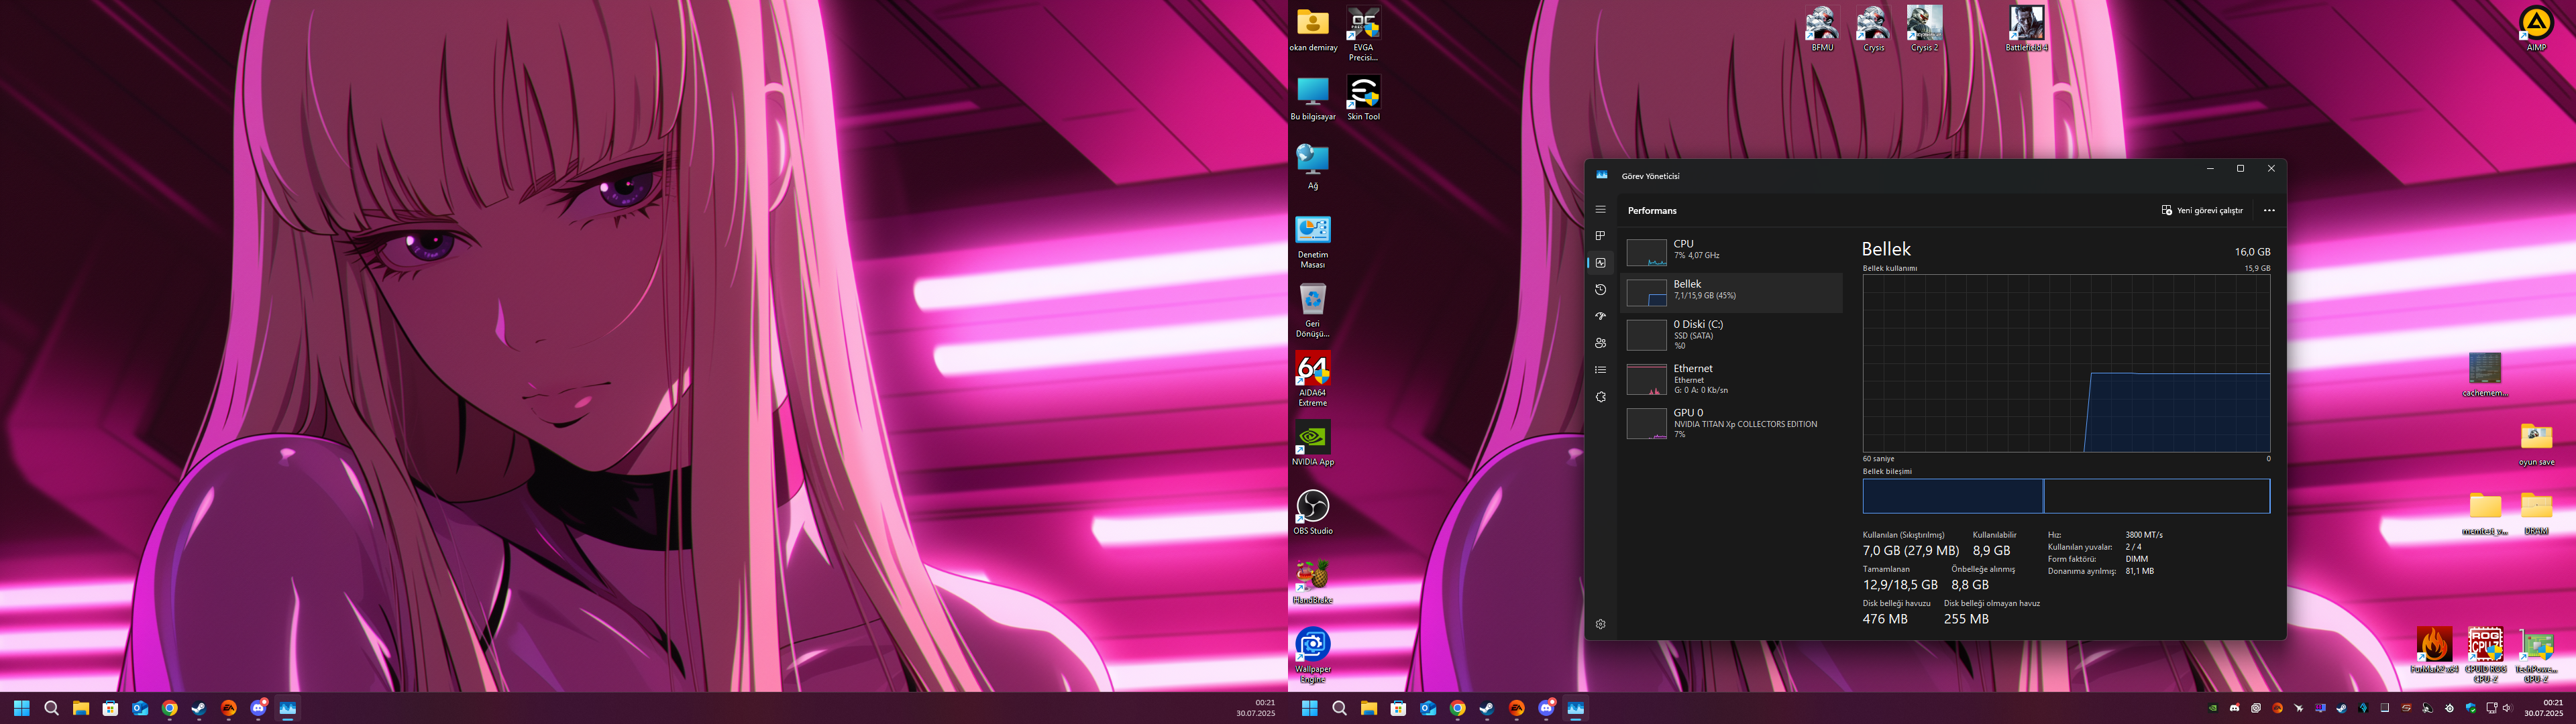The image size is (2576, 724).
Task: Click the '255 MB' non-paged pool value
Action: pyautogui.click(x=1966, y=619)
